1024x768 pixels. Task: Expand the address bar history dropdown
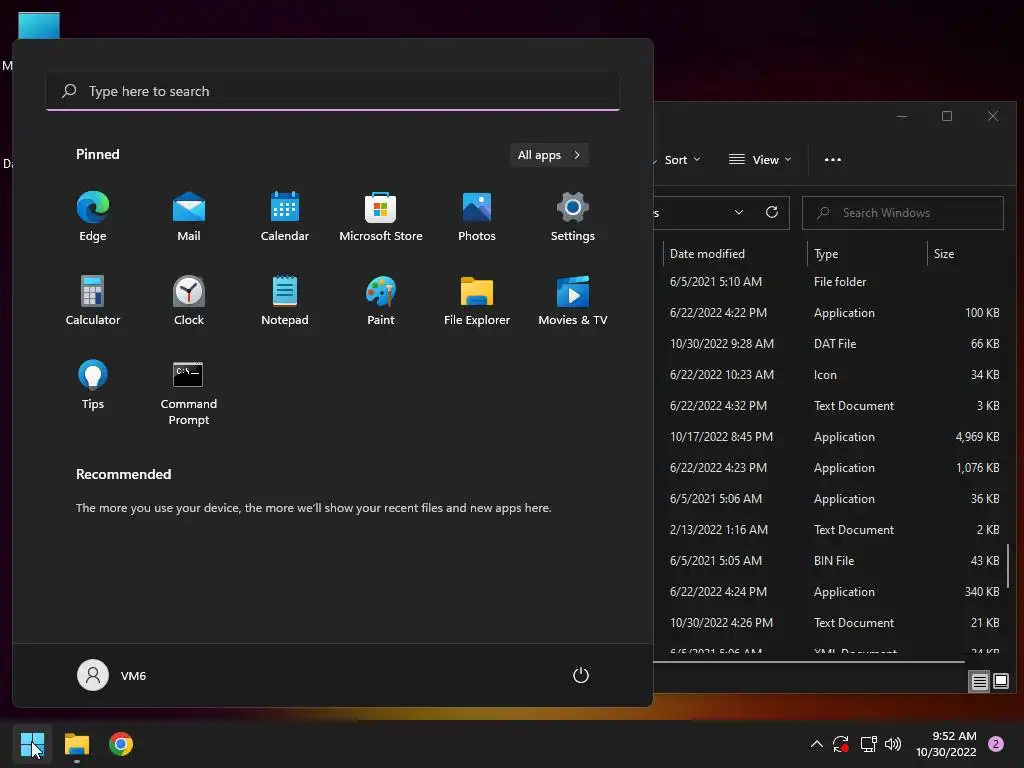739,213
